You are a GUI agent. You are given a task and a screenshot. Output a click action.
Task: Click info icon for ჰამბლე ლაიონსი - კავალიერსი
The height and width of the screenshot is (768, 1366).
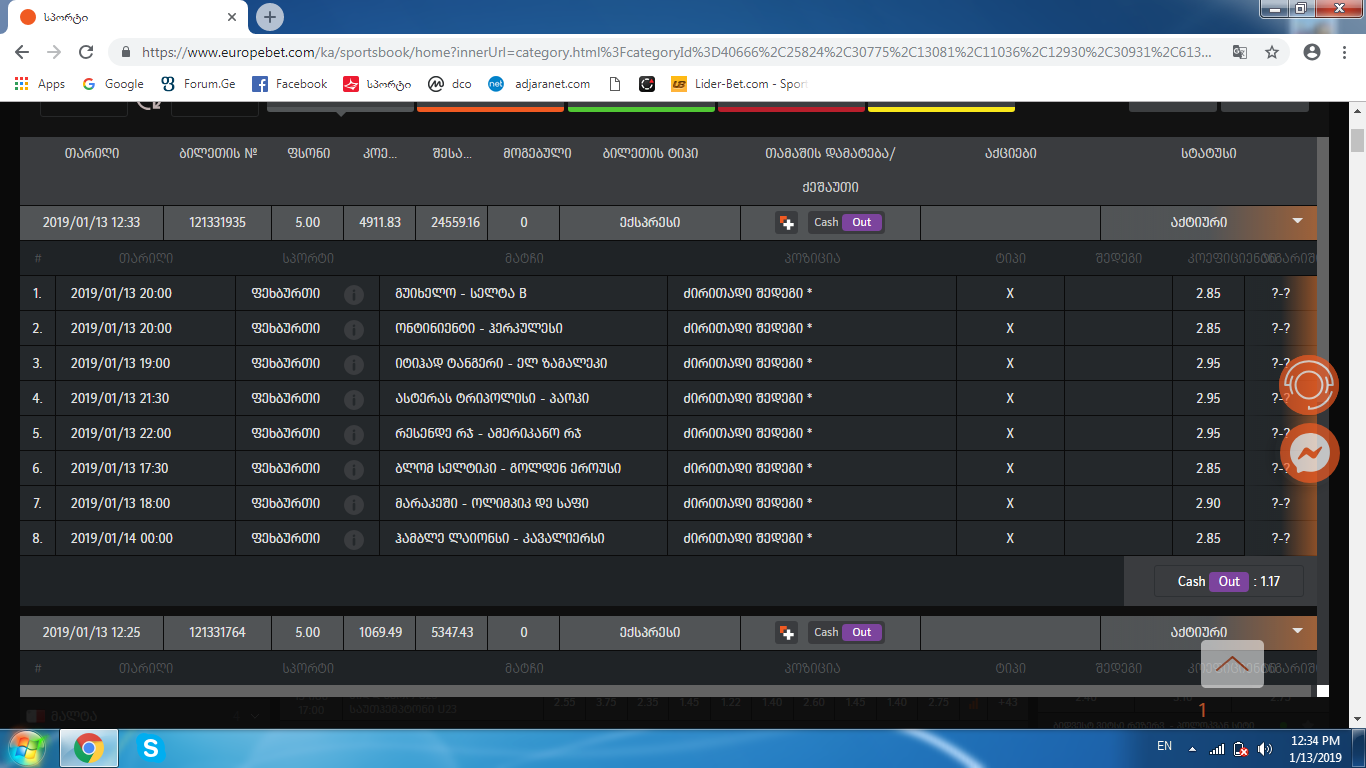(353, 539)
